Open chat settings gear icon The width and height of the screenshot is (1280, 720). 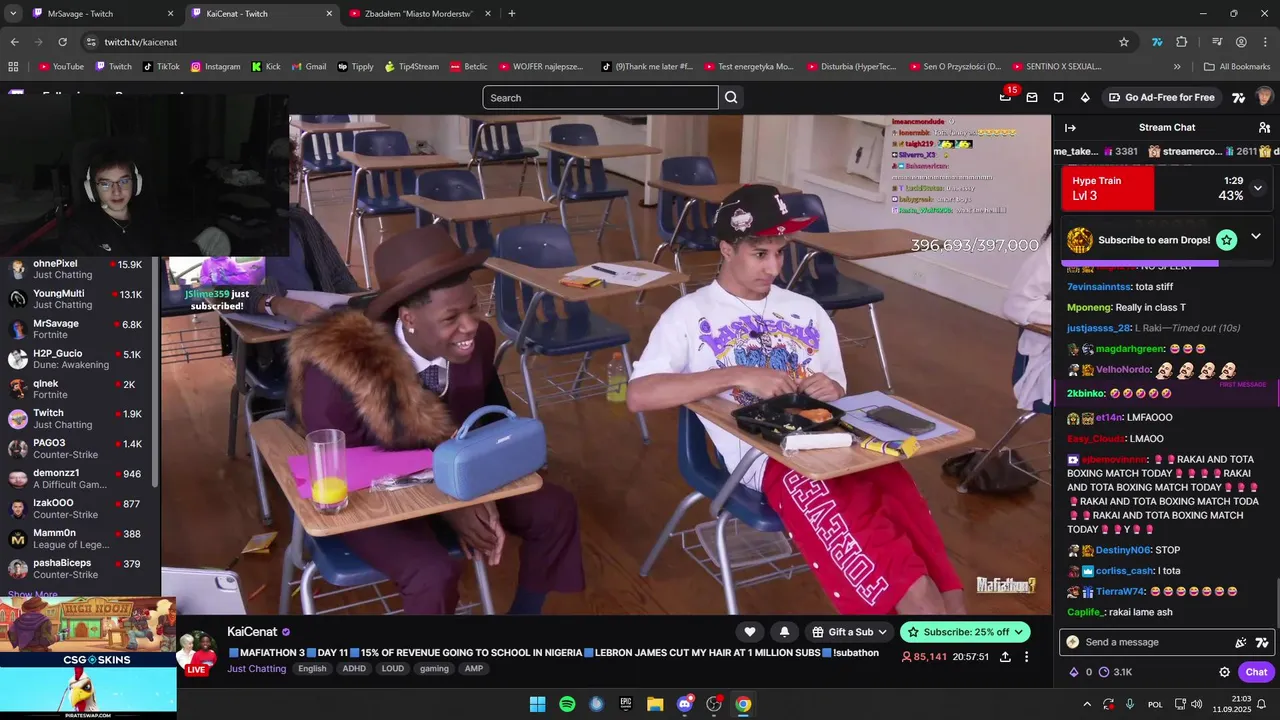click(x=1224, y=672)
